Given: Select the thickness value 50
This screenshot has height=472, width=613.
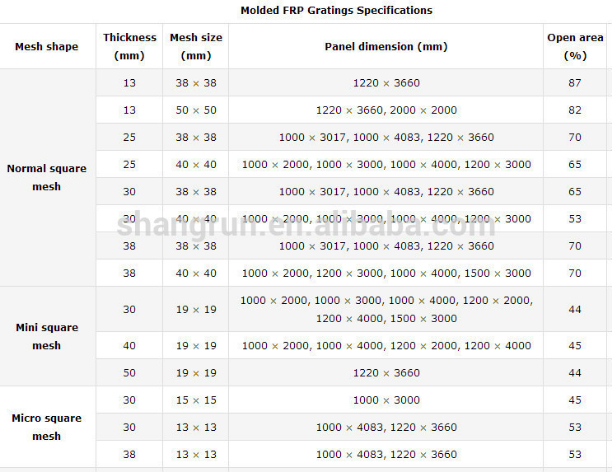Looking at the screenshot, I should [x=129, y=373].
